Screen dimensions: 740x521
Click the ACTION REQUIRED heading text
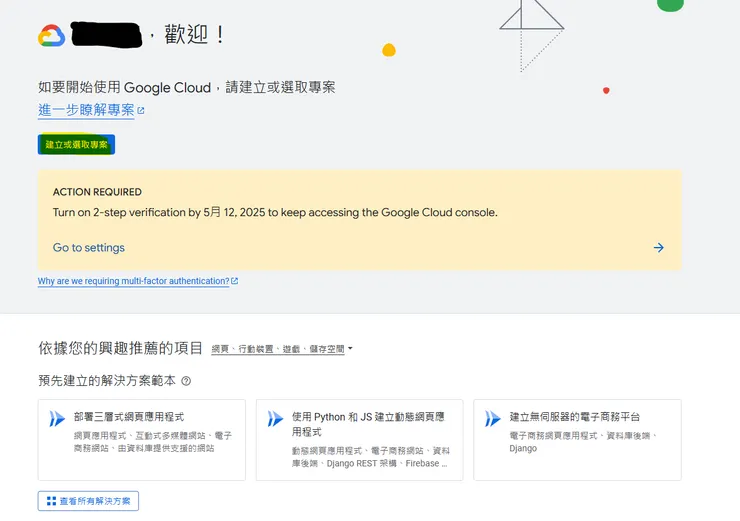point(97,192)
